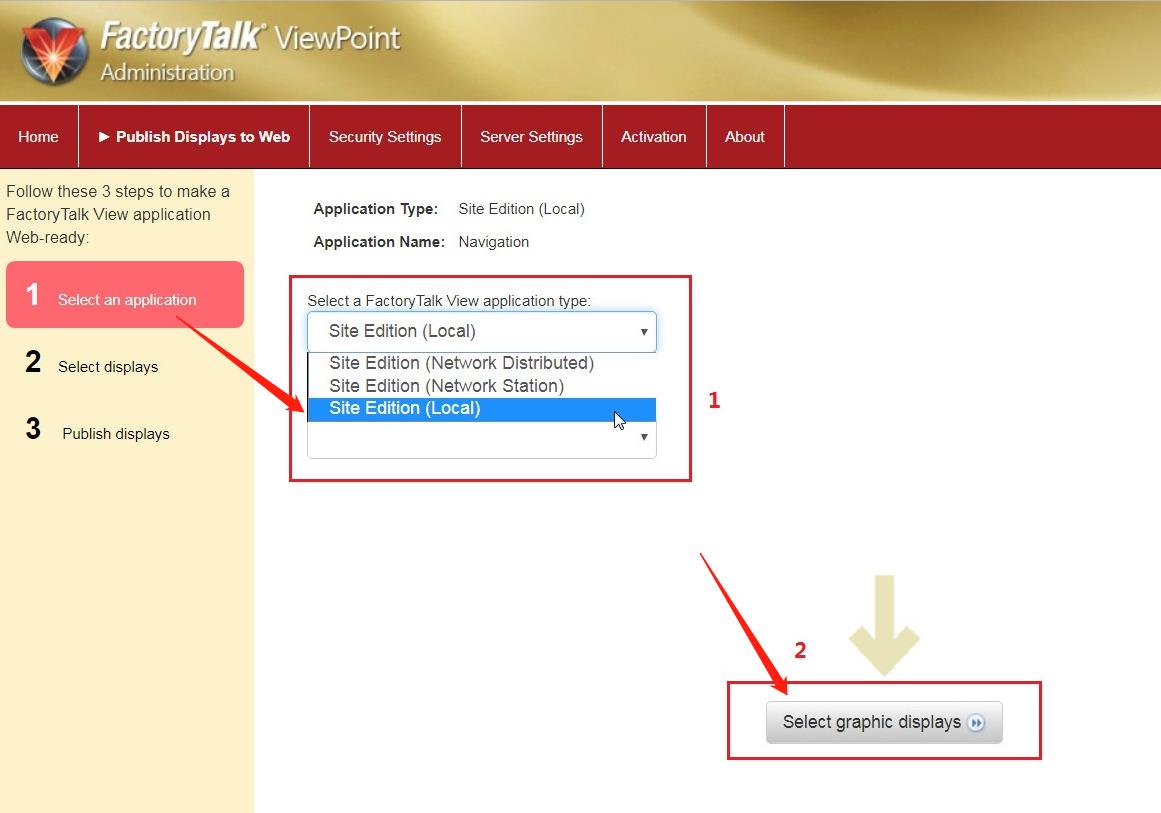Open Publish Displays to Web menu
1161x813 pixels.
pos(194,137)
